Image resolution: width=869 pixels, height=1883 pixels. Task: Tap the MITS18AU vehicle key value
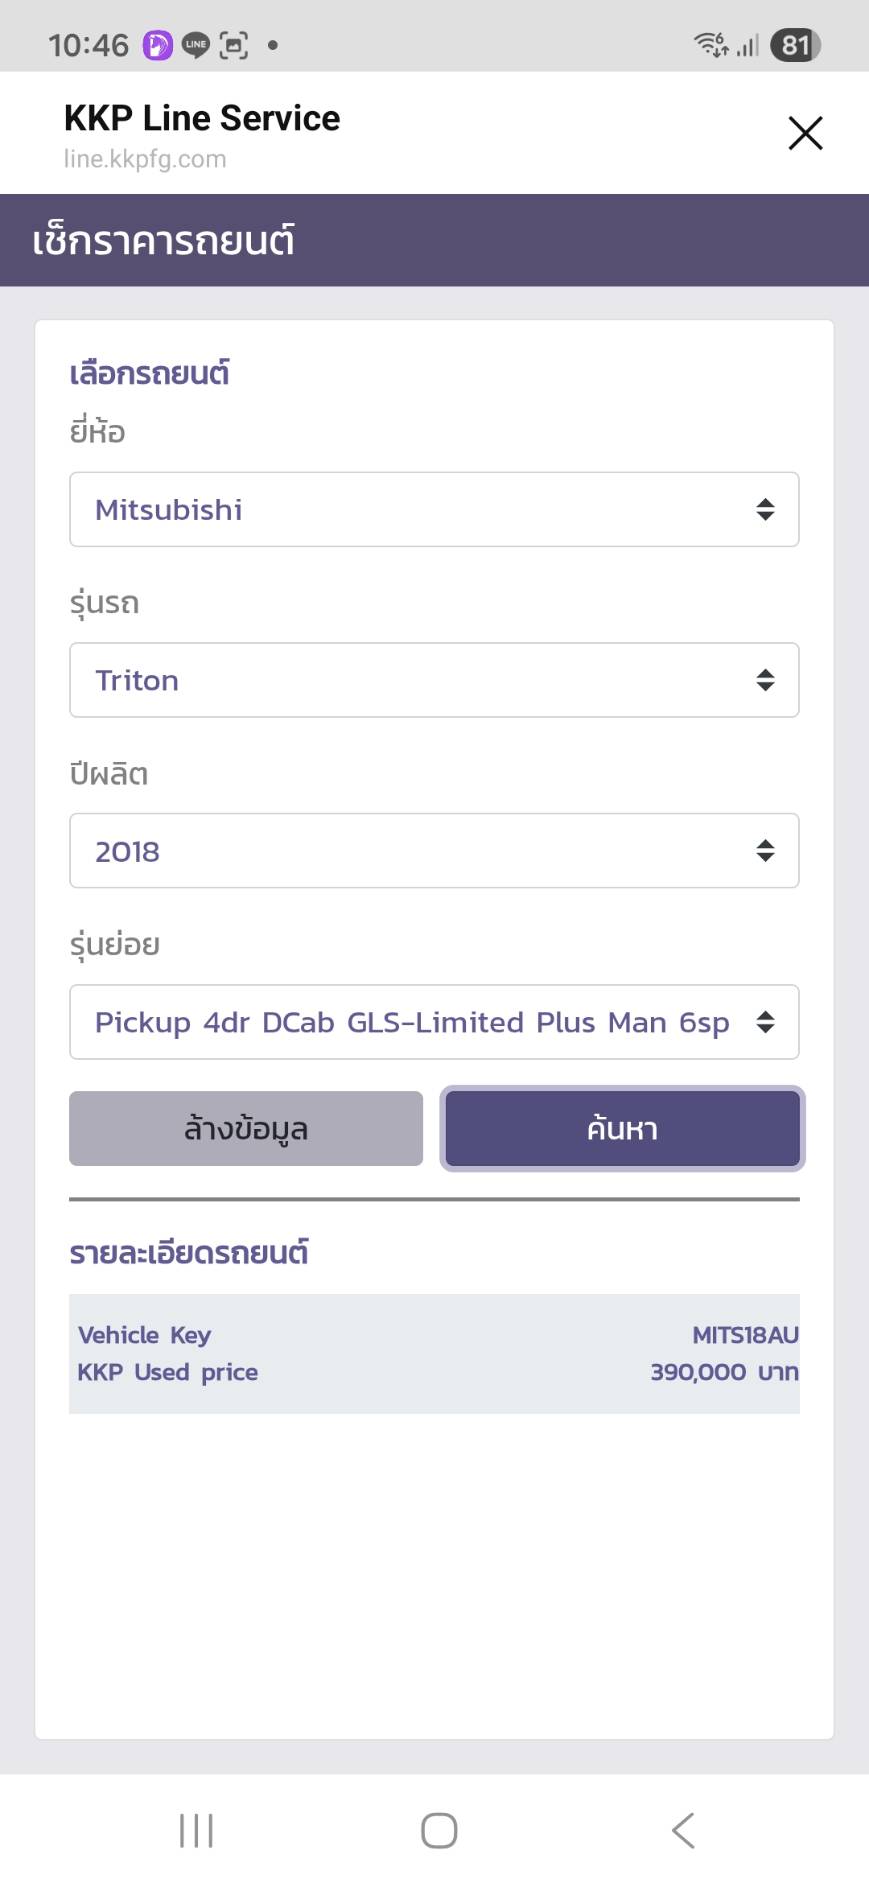[745, 1335]
